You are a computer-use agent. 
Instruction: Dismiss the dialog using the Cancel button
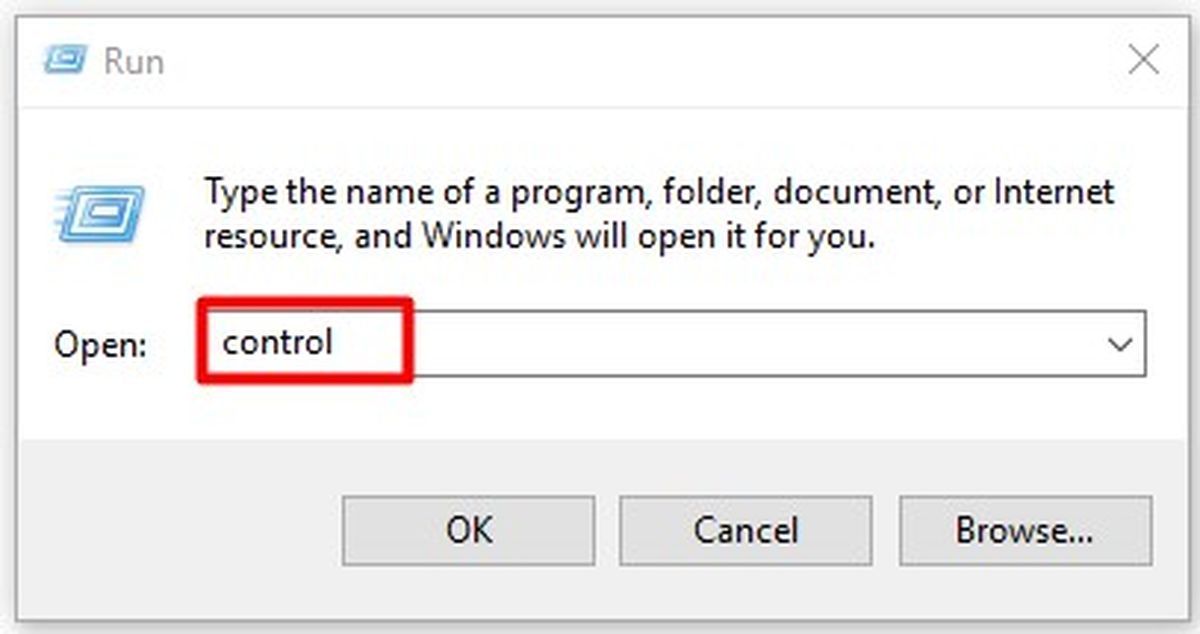click(x=746, y=530)
